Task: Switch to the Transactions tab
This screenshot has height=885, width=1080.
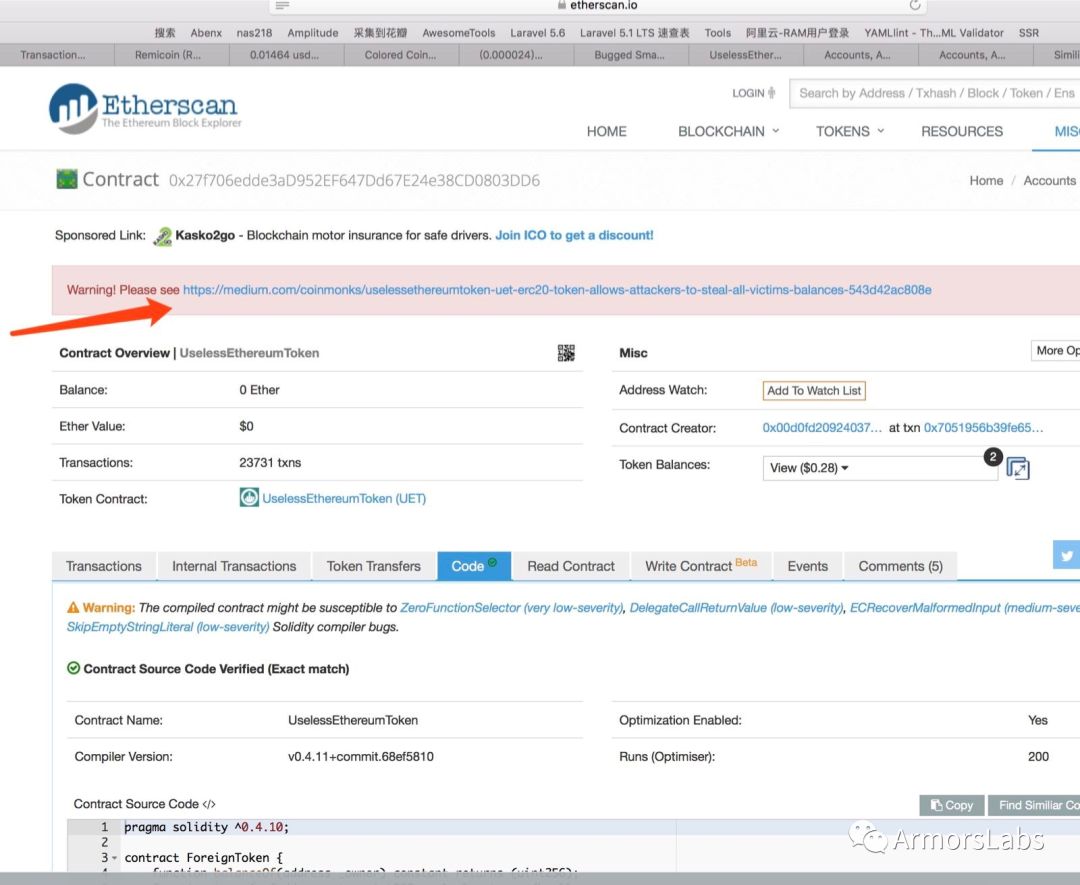Action: coord(104,566)
